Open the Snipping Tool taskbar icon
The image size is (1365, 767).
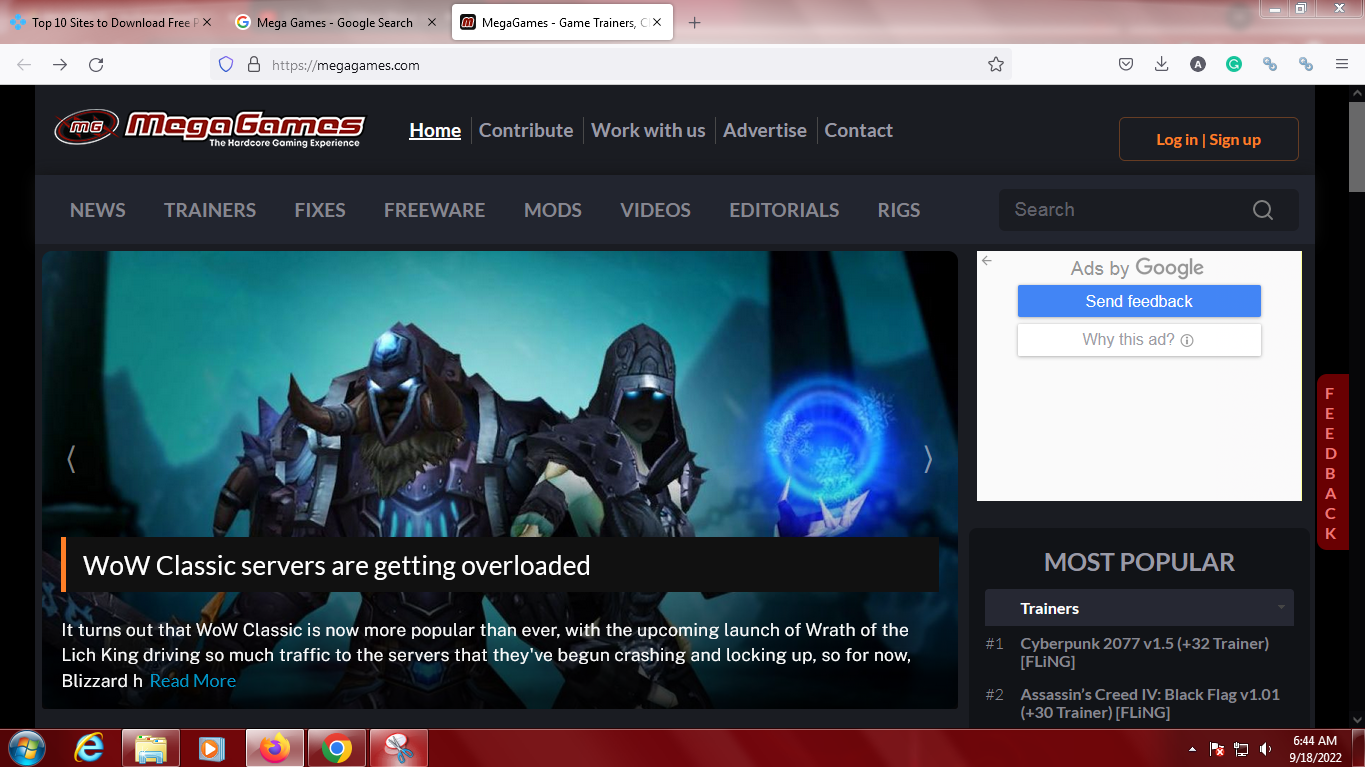tap(399, 748)
